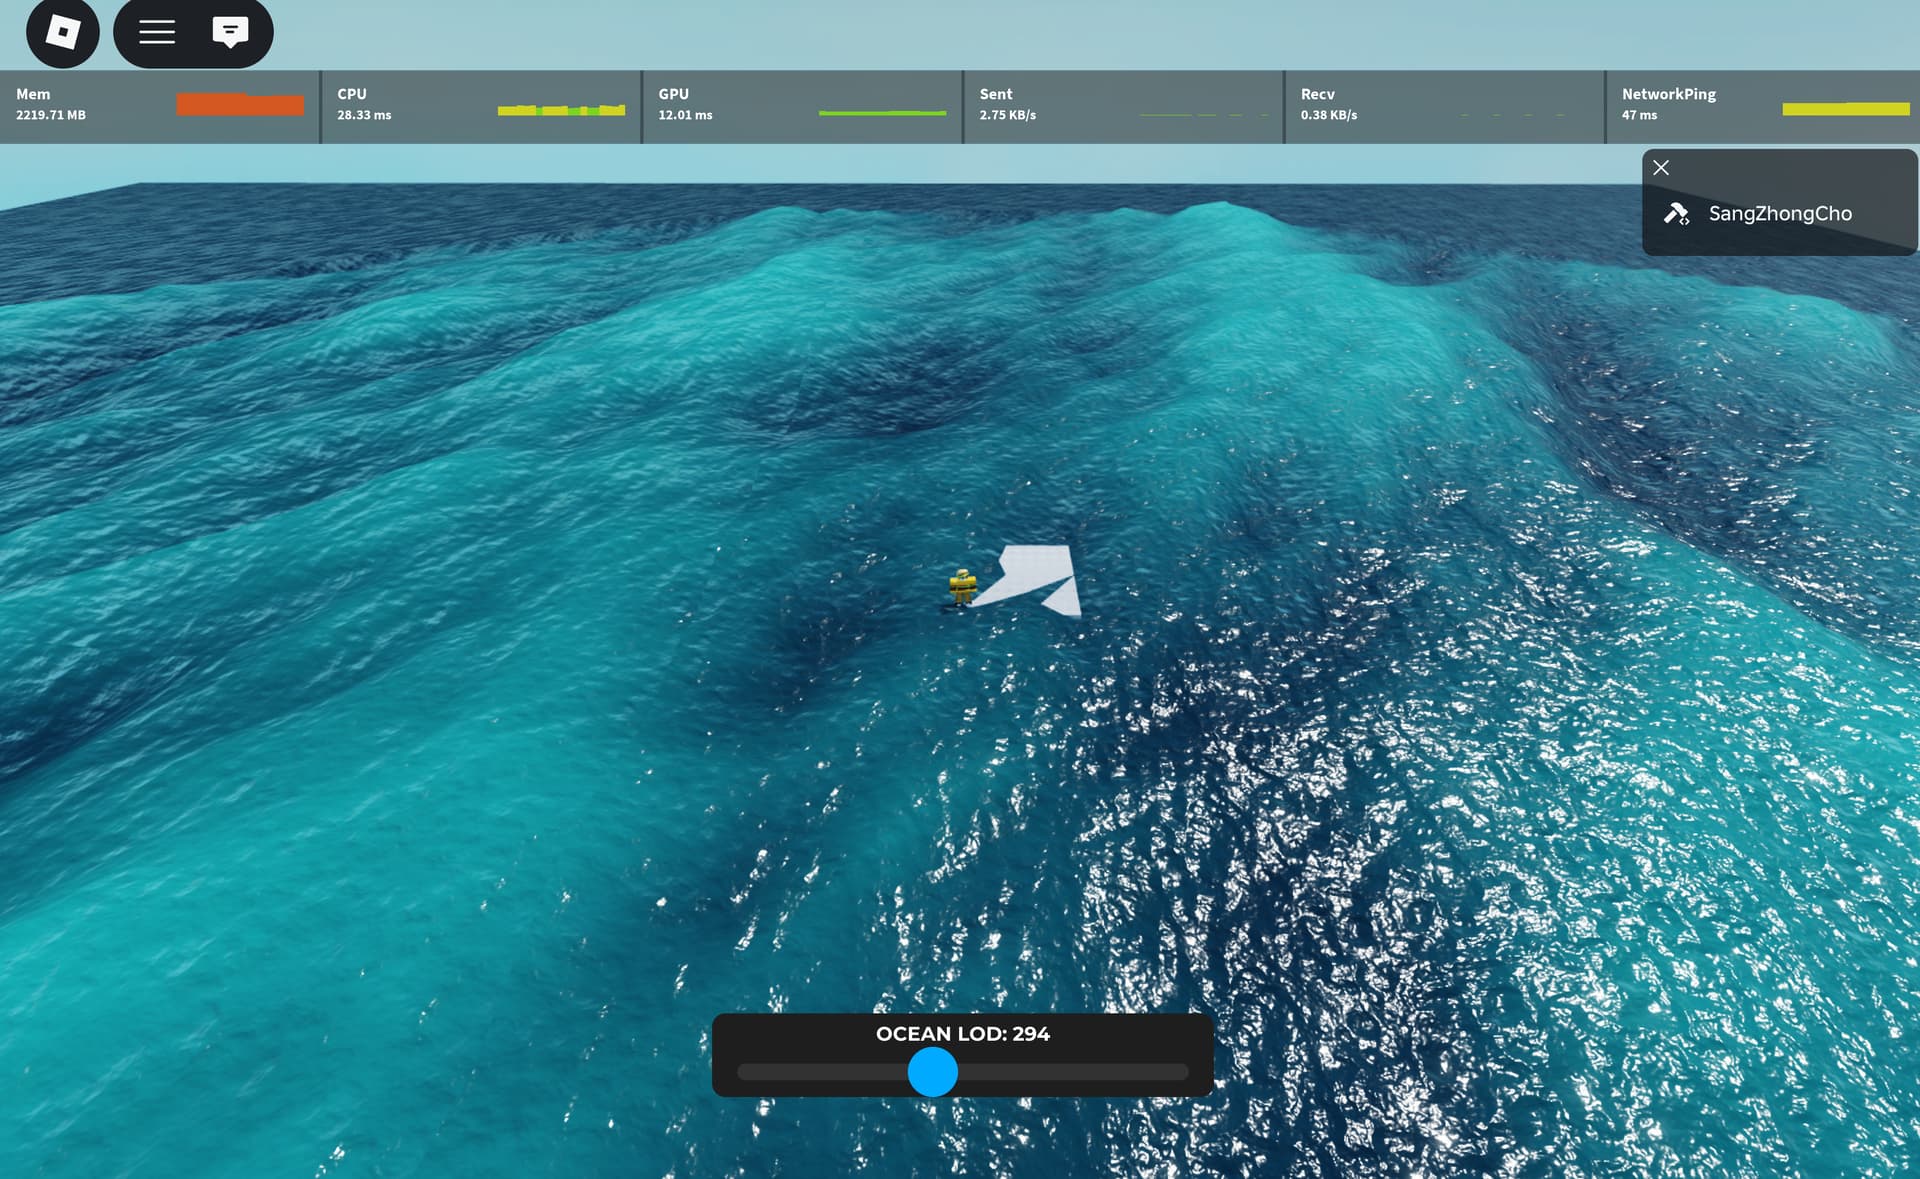Open the hamburger menu icon
The height and width of the screenshot is (1179, 1920).
pos(156,32)
